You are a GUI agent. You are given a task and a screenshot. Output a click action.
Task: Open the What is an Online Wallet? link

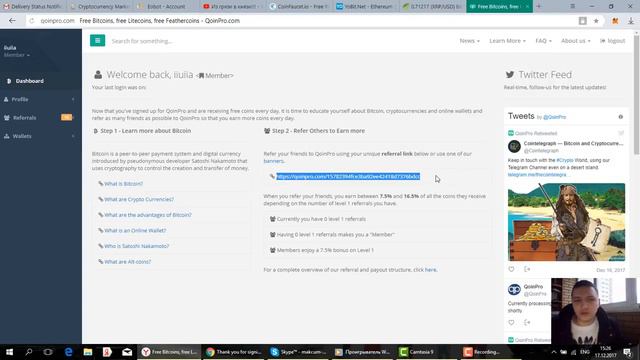click(x=135, y=230)
